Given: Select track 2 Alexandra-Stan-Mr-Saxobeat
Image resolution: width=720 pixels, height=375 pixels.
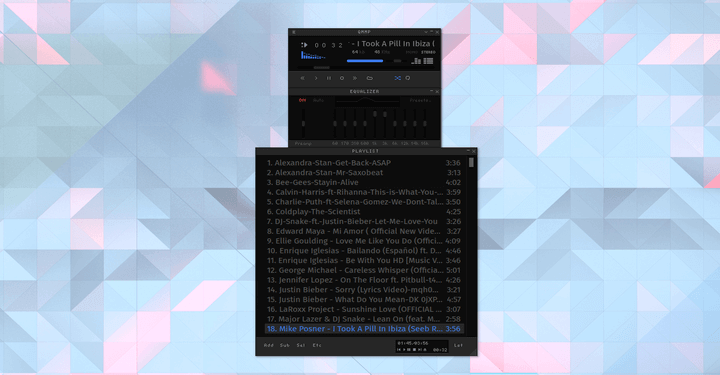Looking at the screenshot, I should pos(364,173).
